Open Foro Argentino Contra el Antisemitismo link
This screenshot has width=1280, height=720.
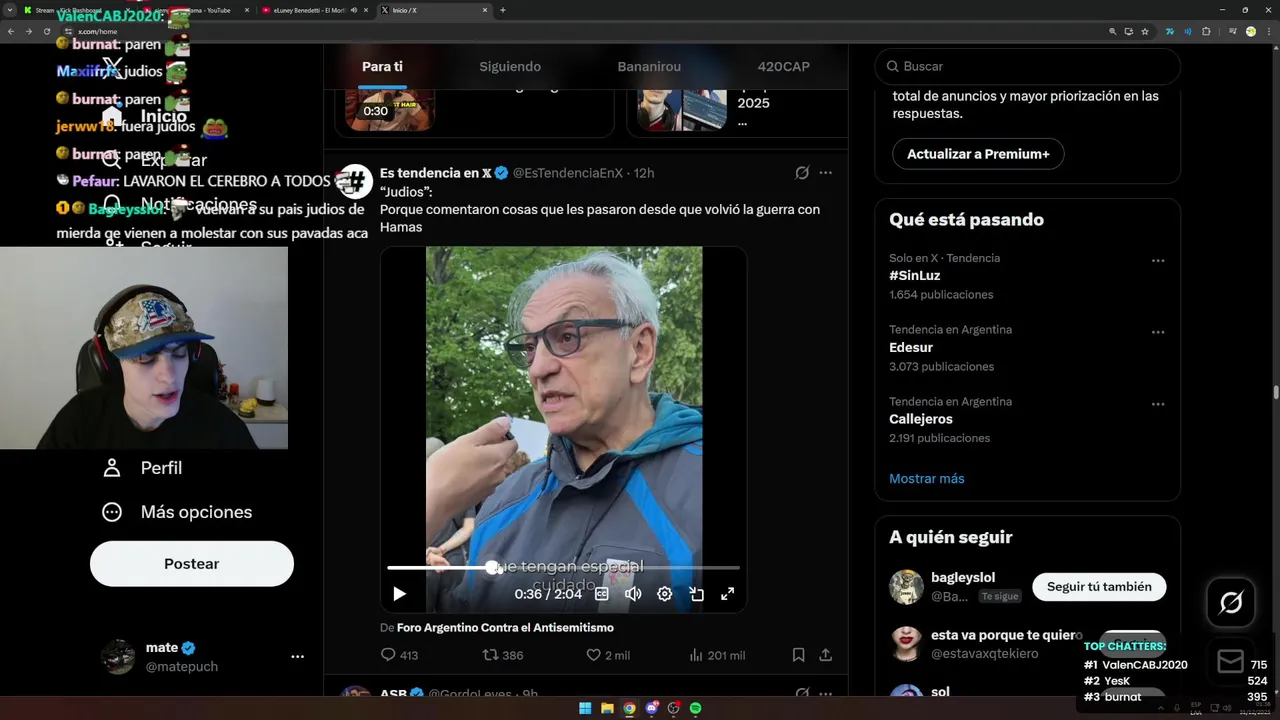[505, 627]
